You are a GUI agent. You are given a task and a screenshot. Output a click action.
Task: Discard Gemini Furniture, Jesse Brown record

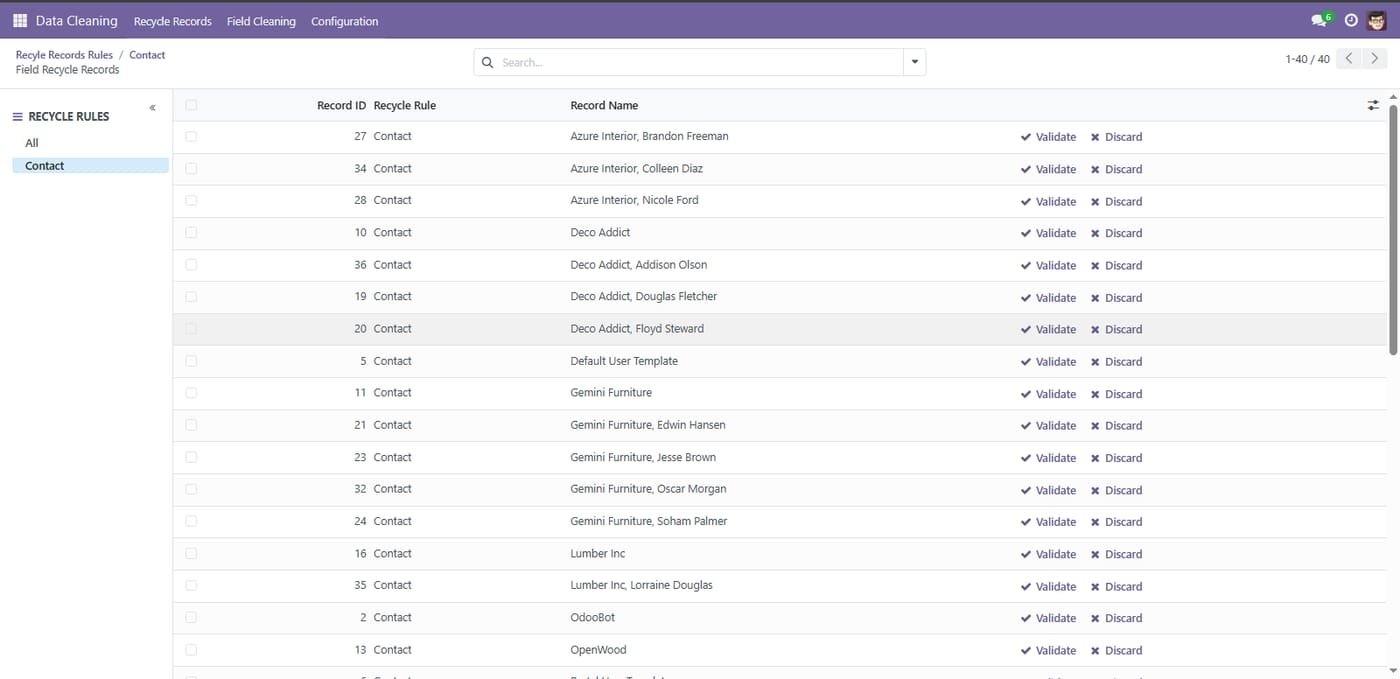pyautogui.click(x=1116, y=458)
